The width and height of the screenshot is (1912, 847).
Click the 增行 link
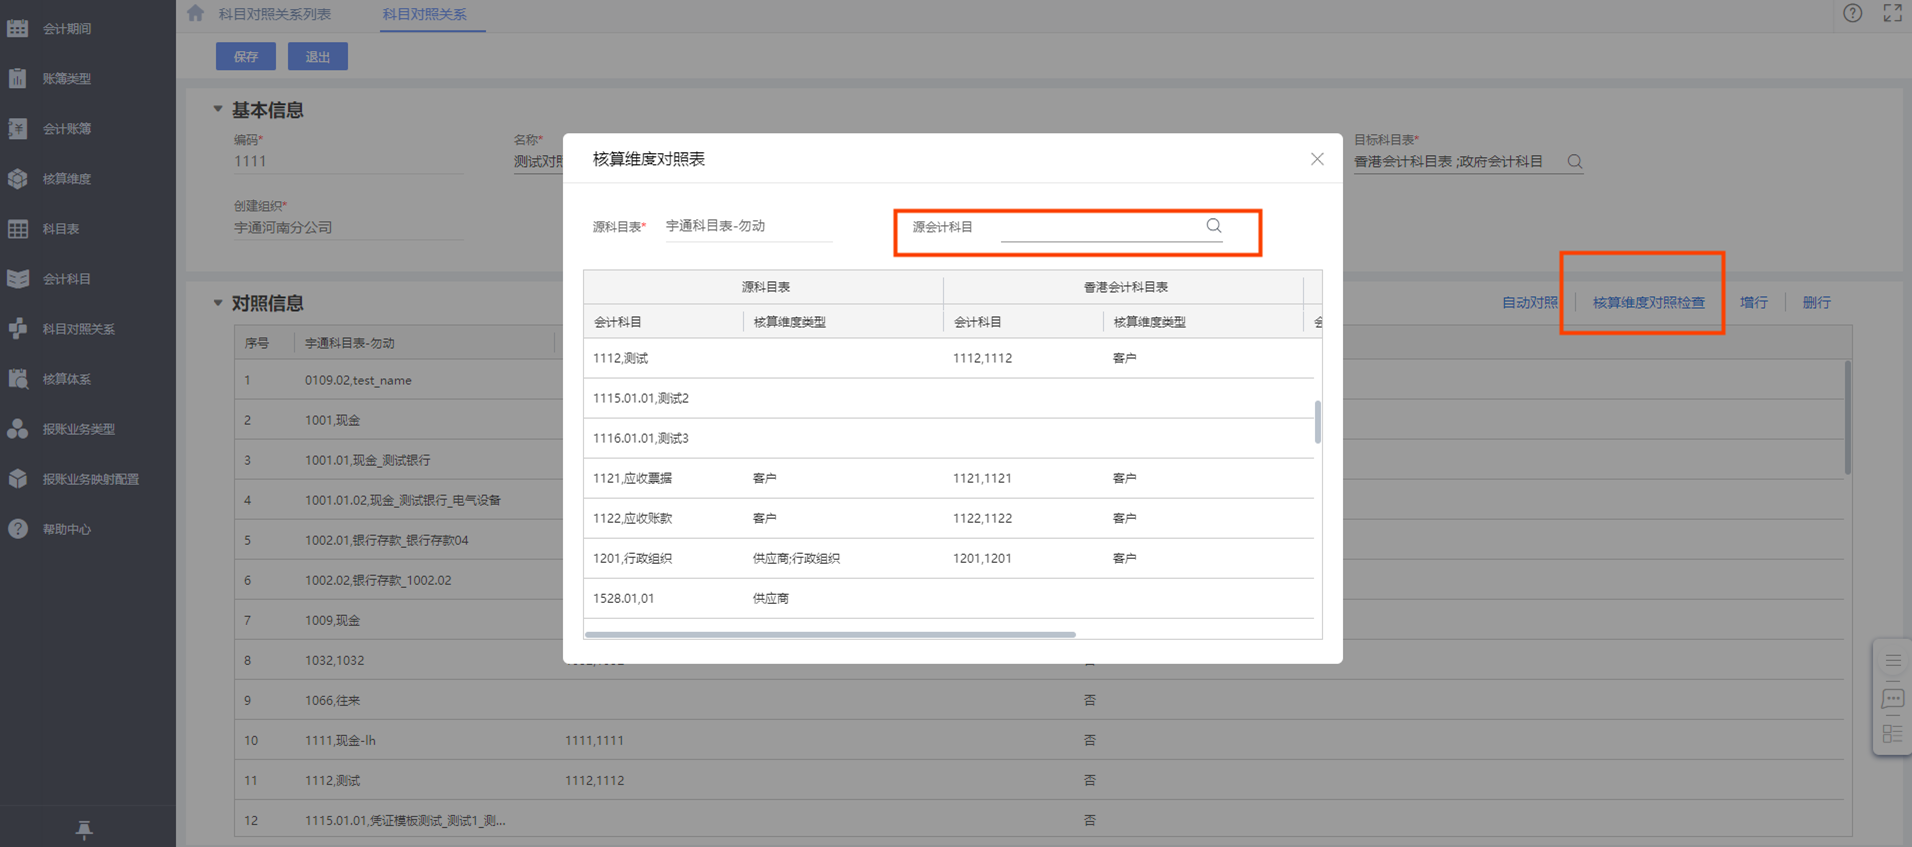tap(1754, 302)
